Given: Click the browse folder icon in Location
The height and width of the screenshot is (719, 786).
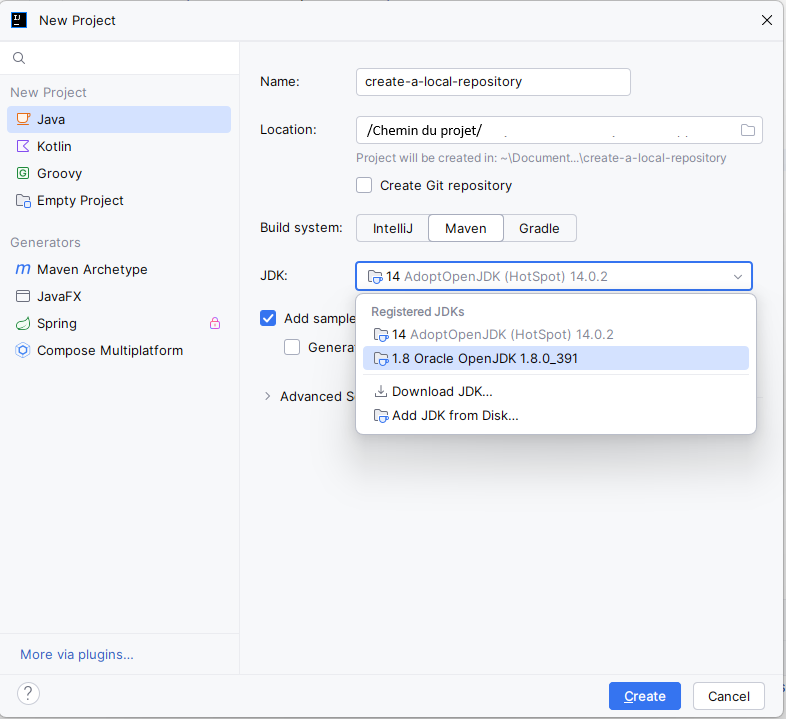Looking at the screenshot, I should [748, 130].
